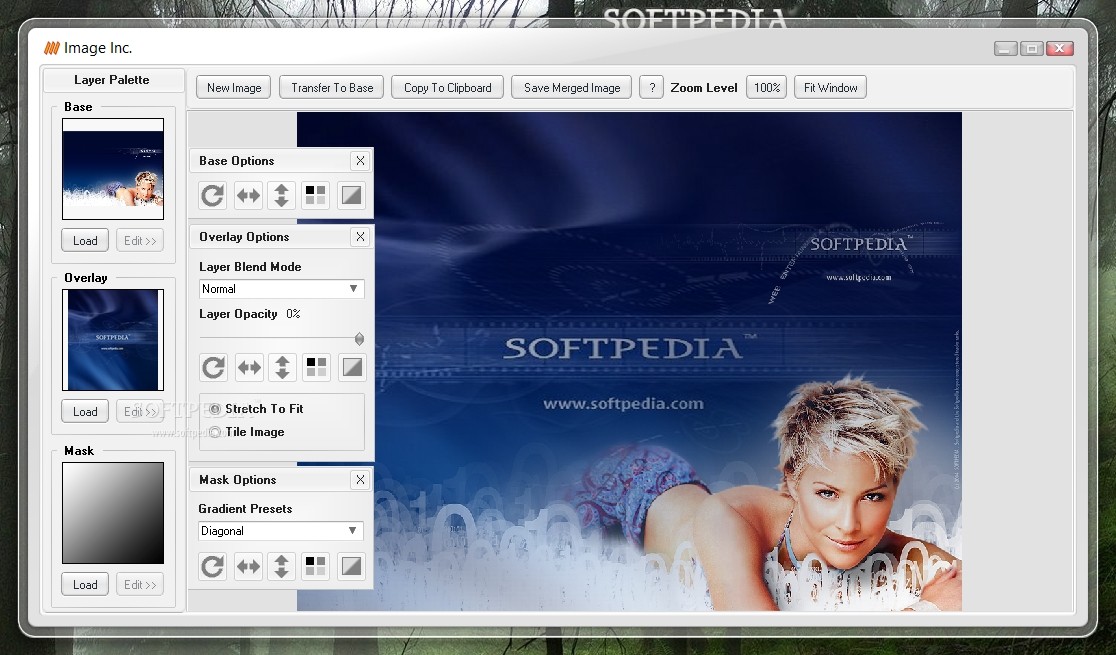This screenshot has width=1116, height=655.
Task: Select the Stretch To Fit option
Action: coord(256,409)
